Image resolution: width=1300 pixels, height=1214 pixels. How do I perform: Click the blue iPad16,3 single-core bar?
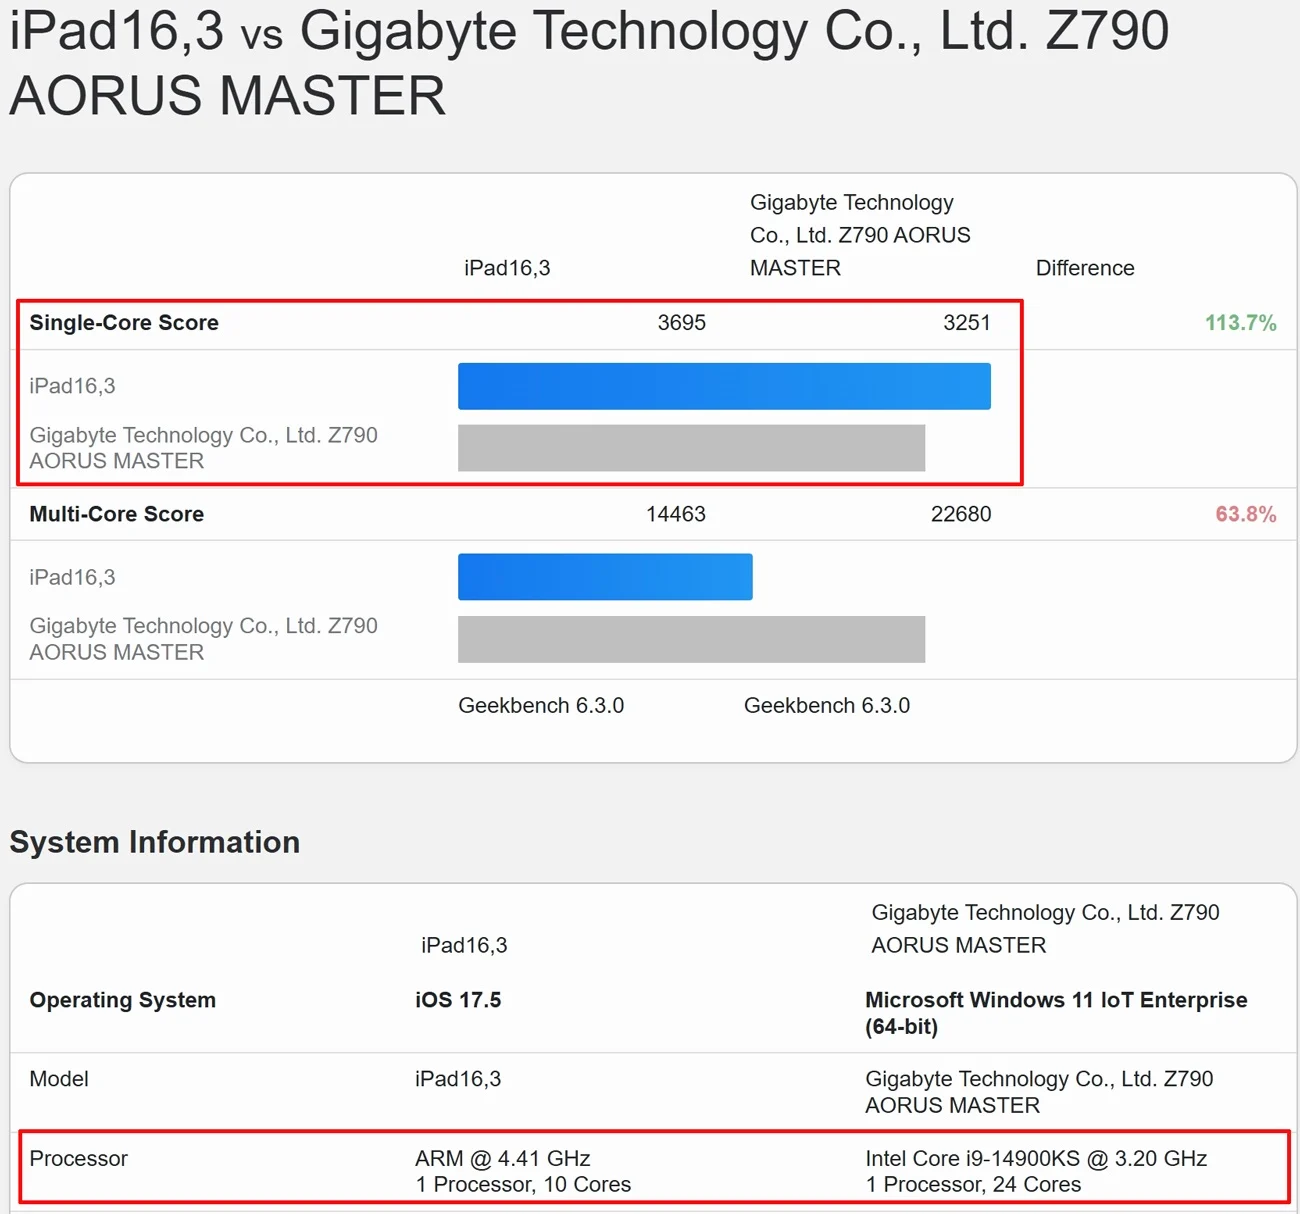pos(724,386)
